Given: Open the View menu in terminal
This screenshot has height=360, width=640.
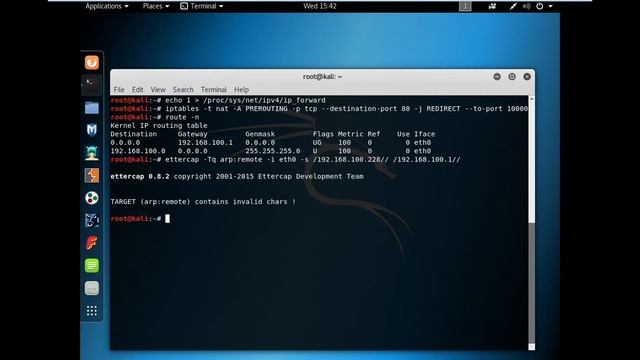Looking at the screenshot, I should tap(158, 89).
